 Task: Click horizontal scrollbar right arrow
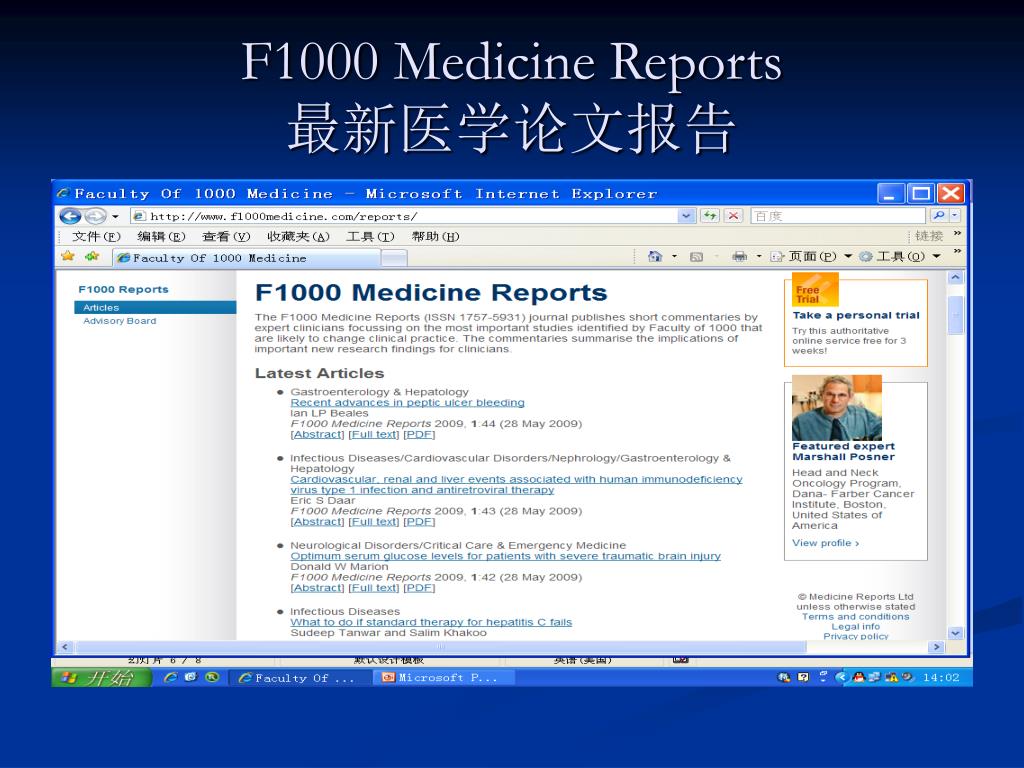pyautogui.click(x=936, y=647)
